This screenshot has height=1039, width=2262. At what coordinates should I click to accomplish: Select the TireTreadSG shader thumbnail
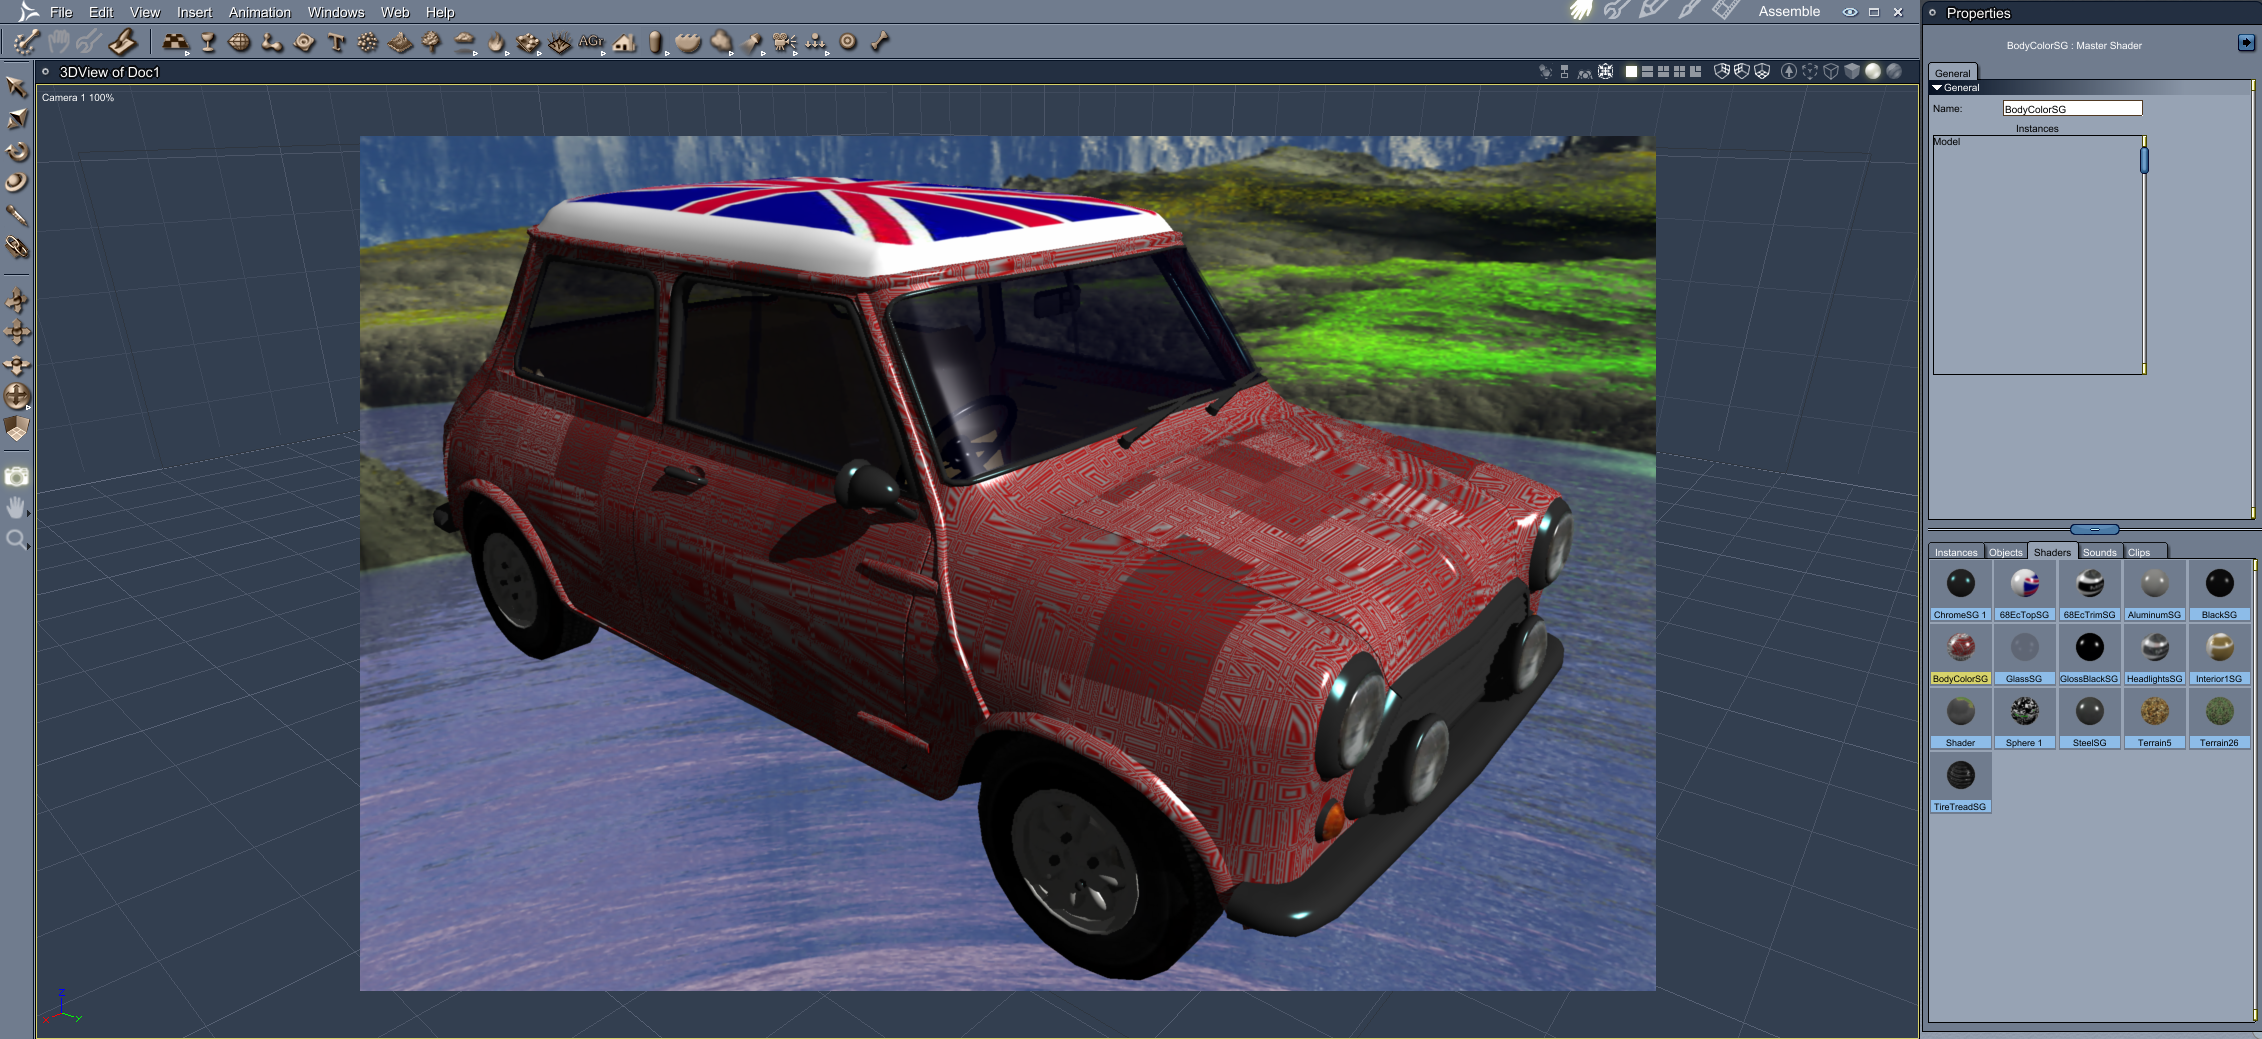pyautogui.click(x=1960, y=783)
